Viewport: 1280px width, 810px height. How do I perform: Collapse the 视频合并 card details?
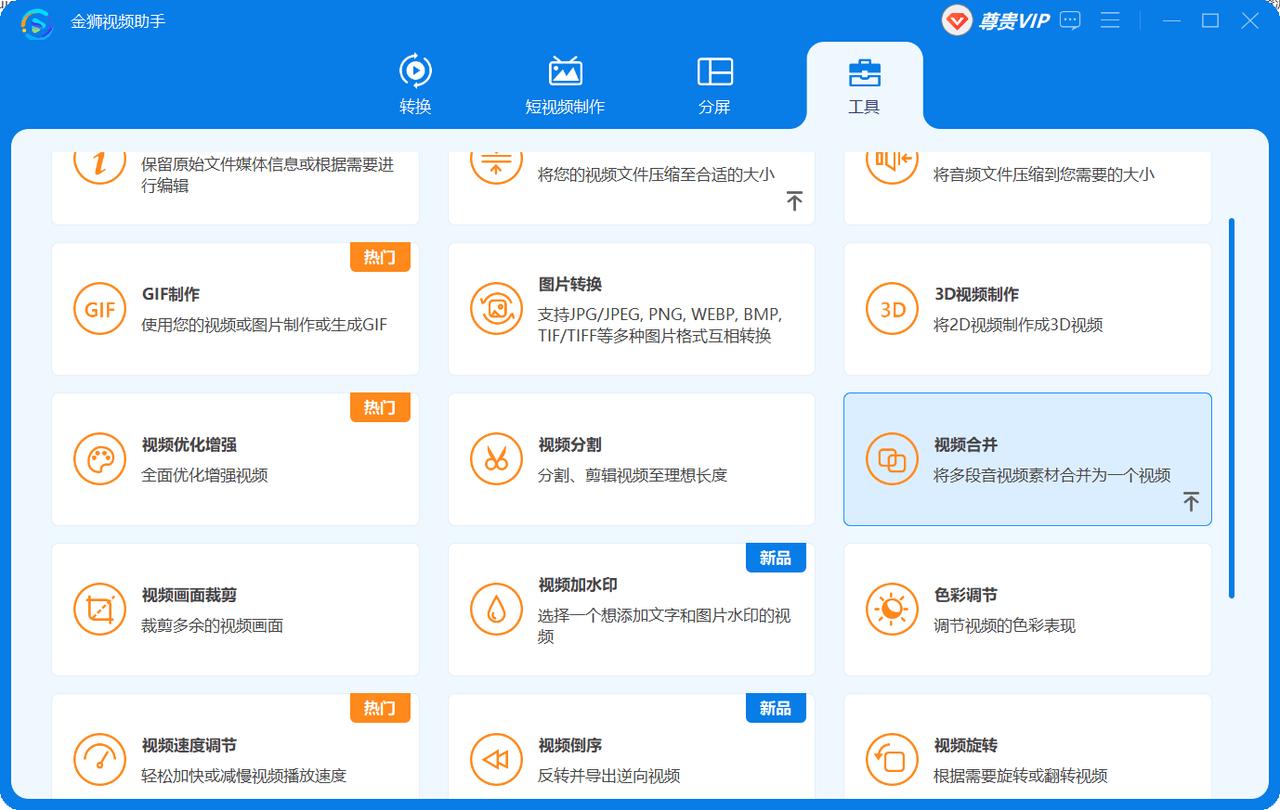(1191, 501)
